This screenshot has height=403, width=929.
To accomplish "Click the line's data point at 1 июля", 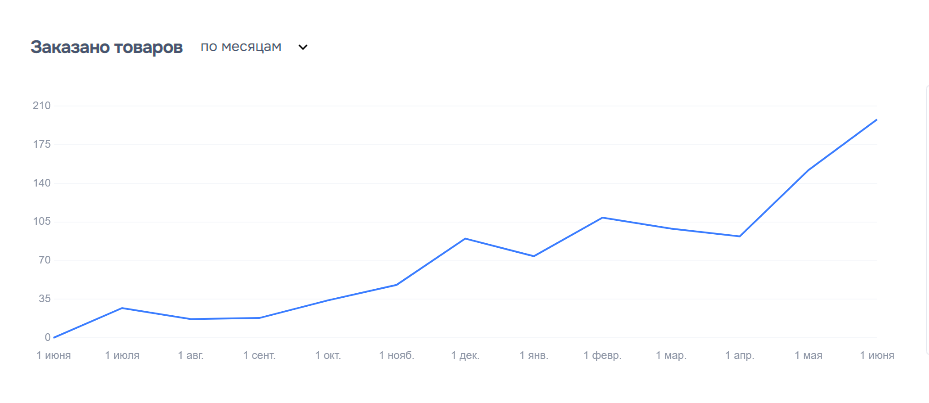I will [122, 308].
